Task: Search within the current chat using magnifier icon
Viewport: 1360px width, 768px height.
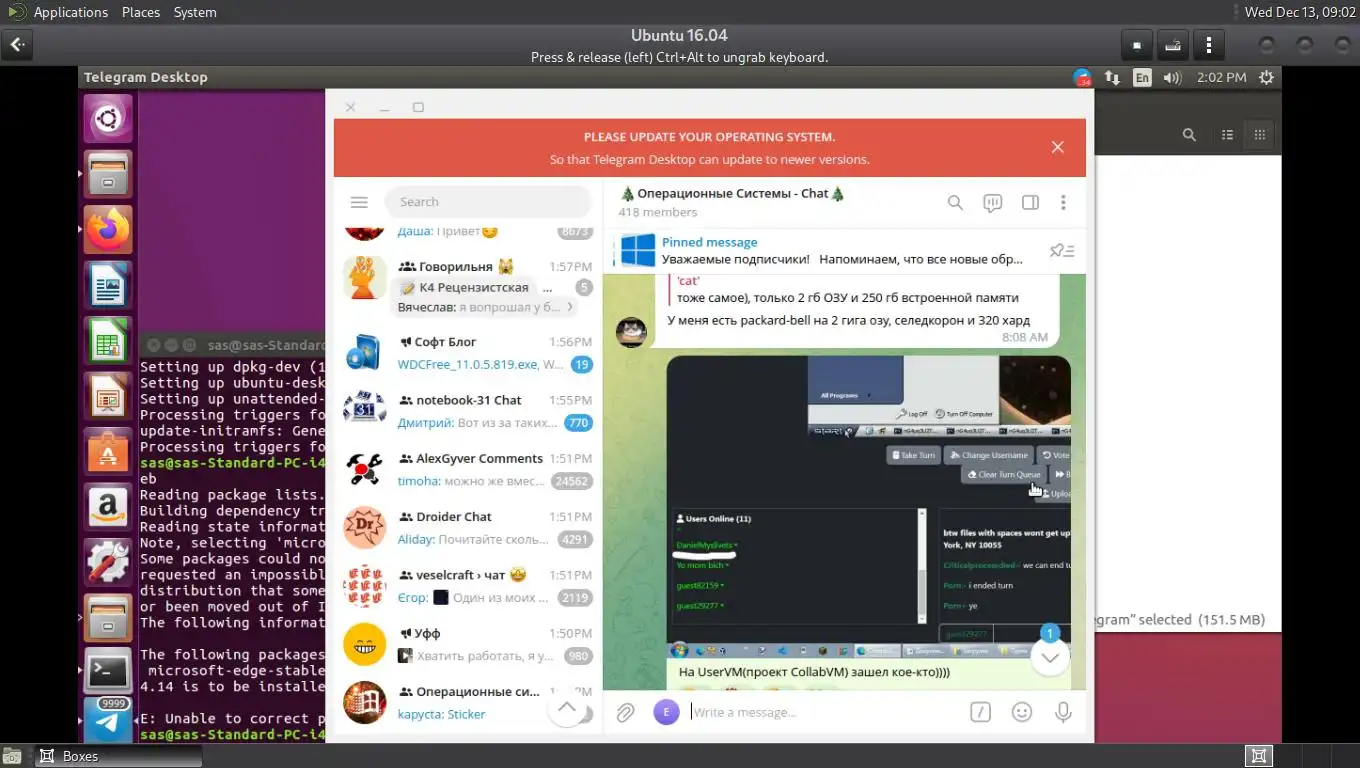Action: tap(955, 203)
